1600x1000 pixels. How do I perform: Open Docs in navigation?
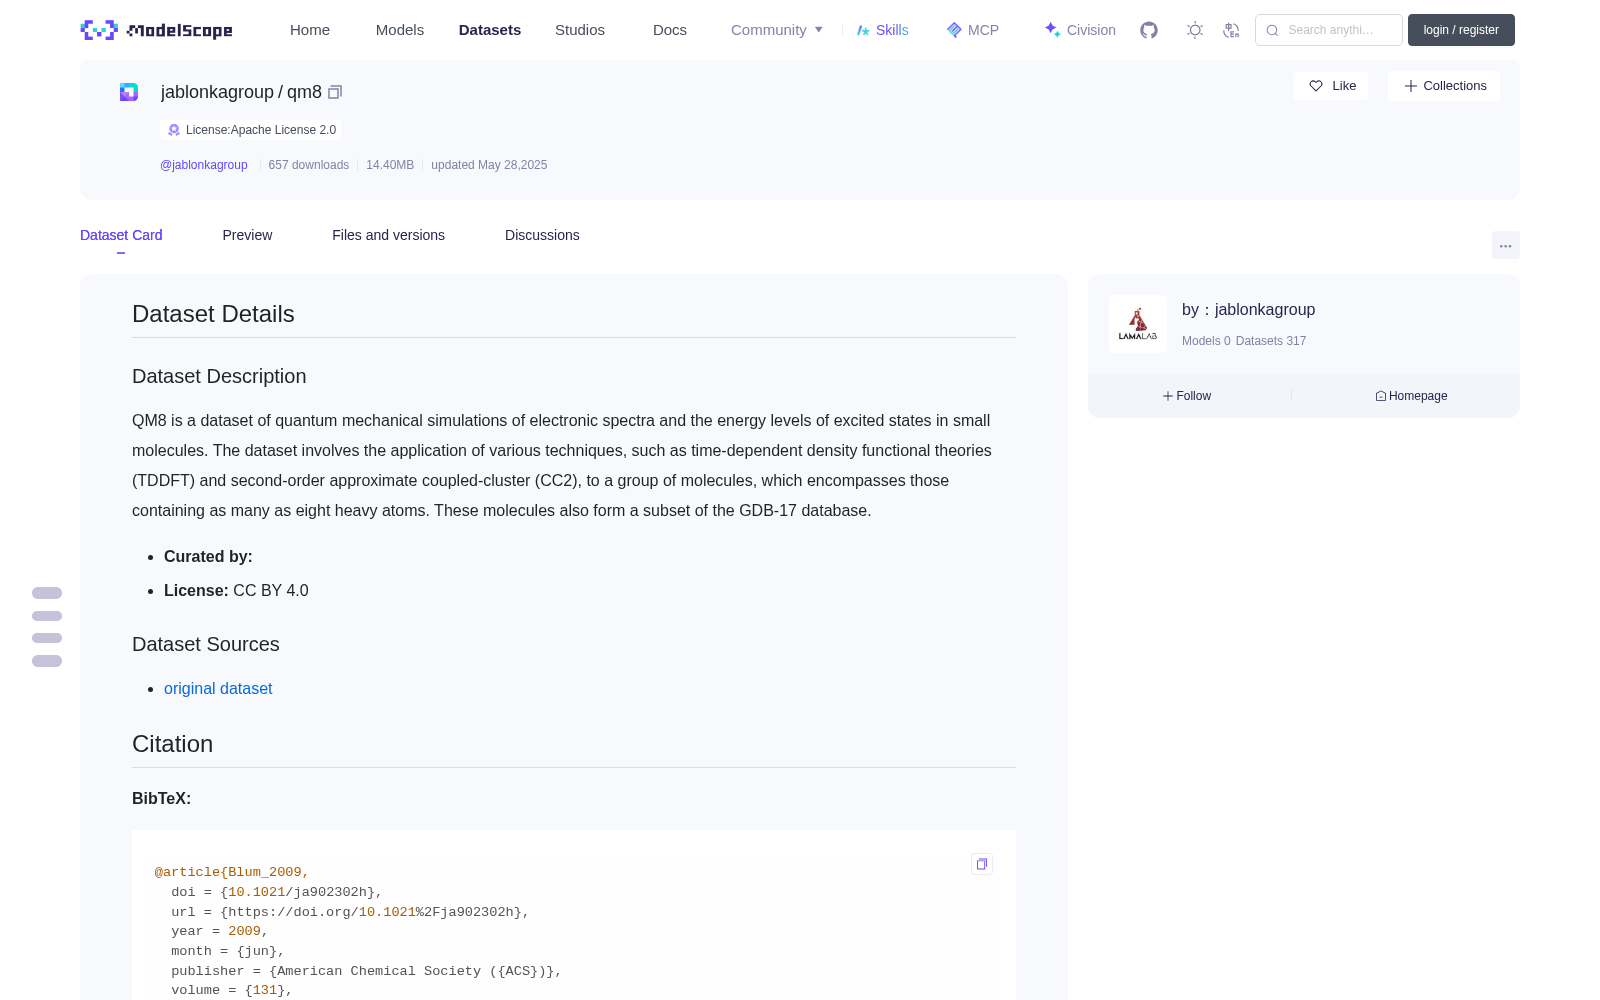pos(670,30)
